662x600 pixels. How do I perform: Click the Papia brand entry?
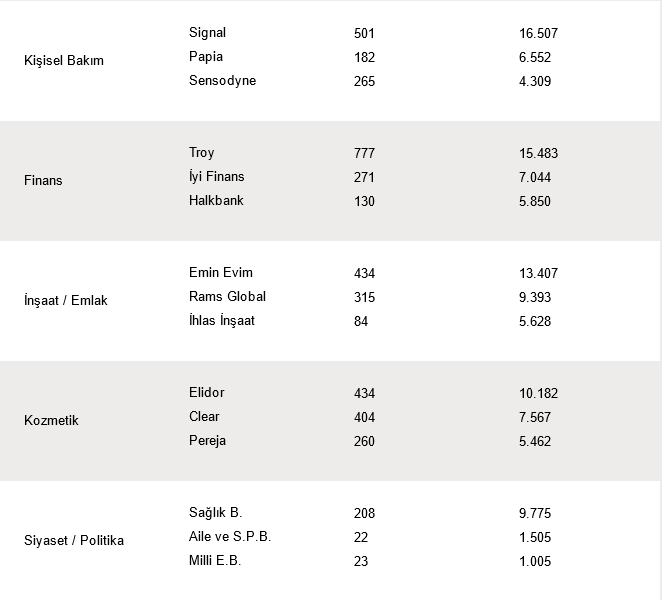[206, 57]
